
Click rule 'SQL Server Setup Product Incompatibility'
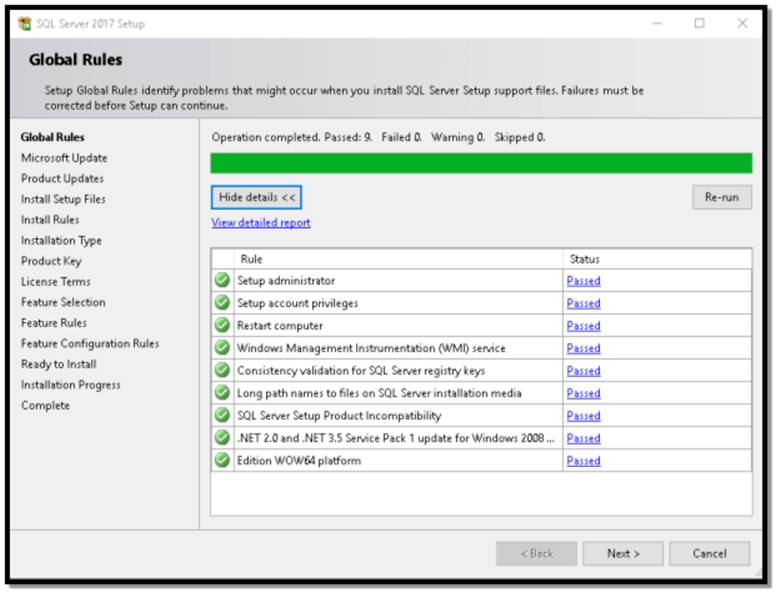click(339, 416)
